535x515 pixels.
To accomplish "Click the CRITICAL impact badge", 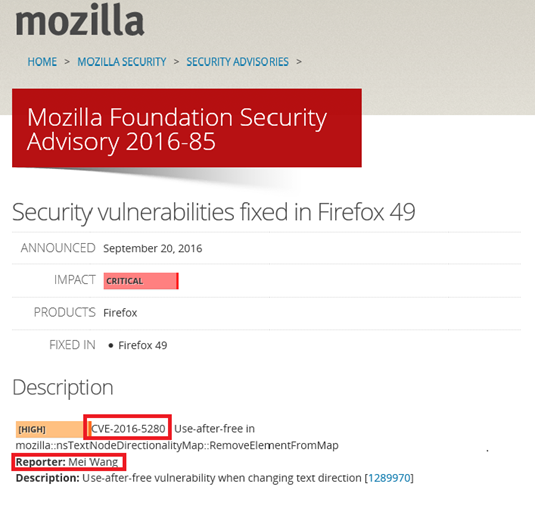I will coord(141,281).
